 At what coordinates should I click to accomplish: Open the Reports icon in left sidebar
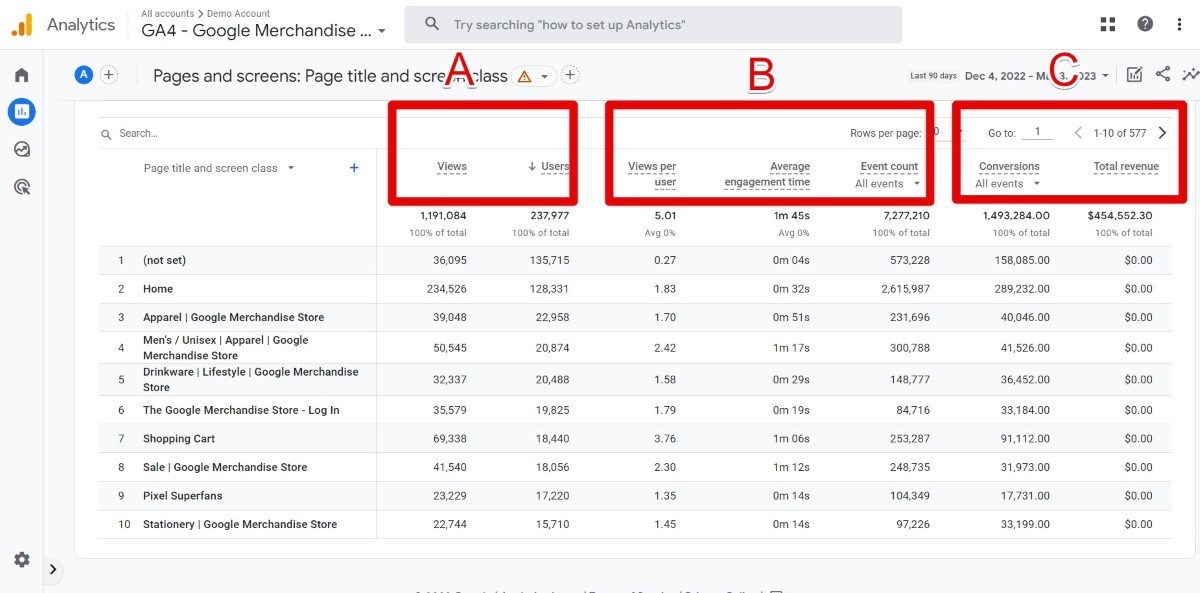pyautogui.click(x=21, y=112)
